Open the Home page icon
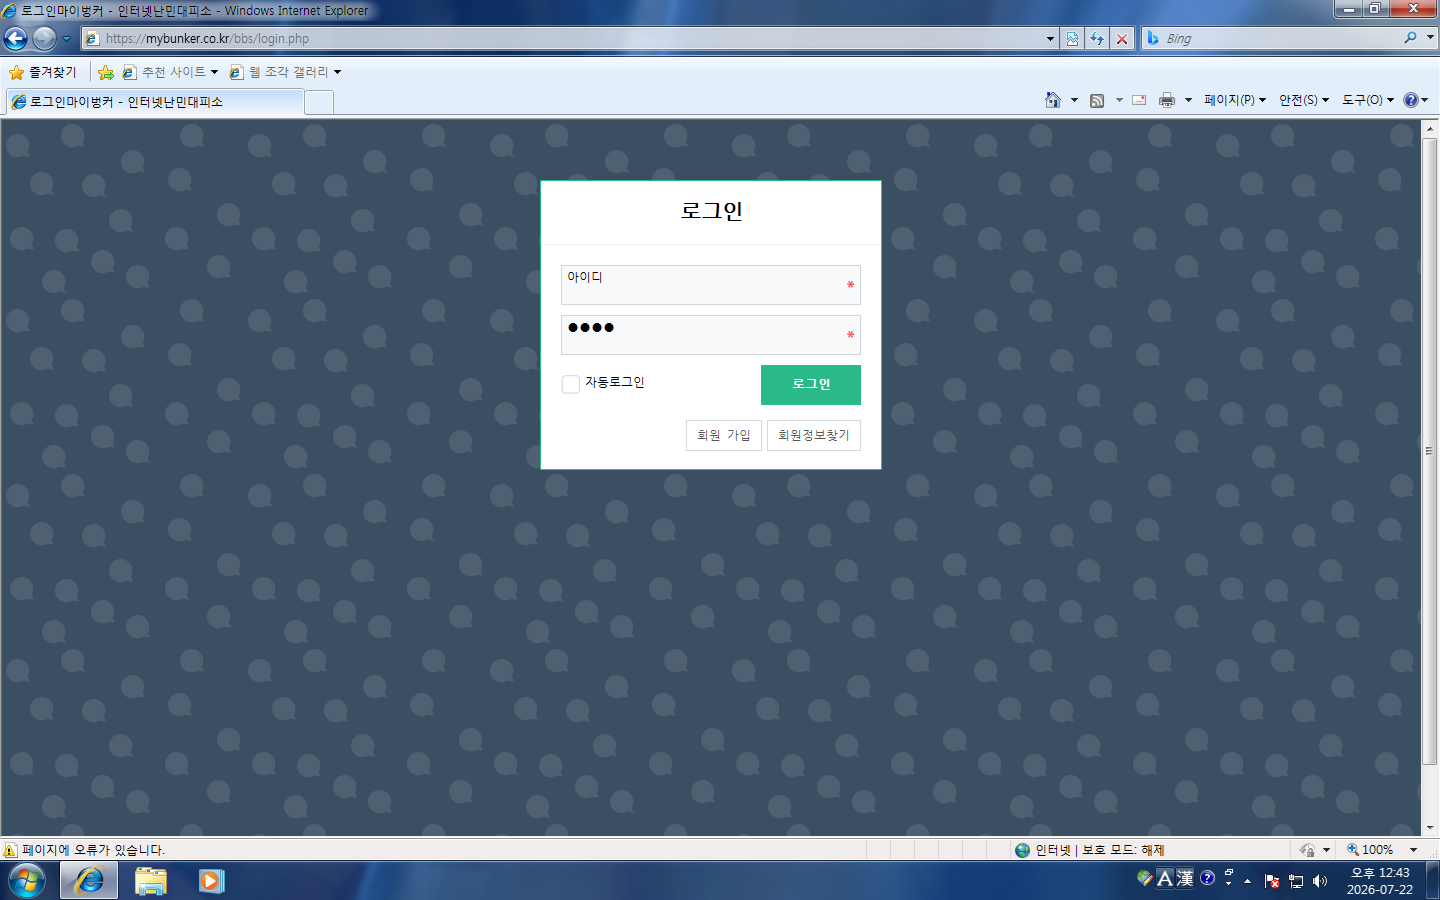Image resolution: width=1440 pixels, height=900 pixels. coord(1053,100)
